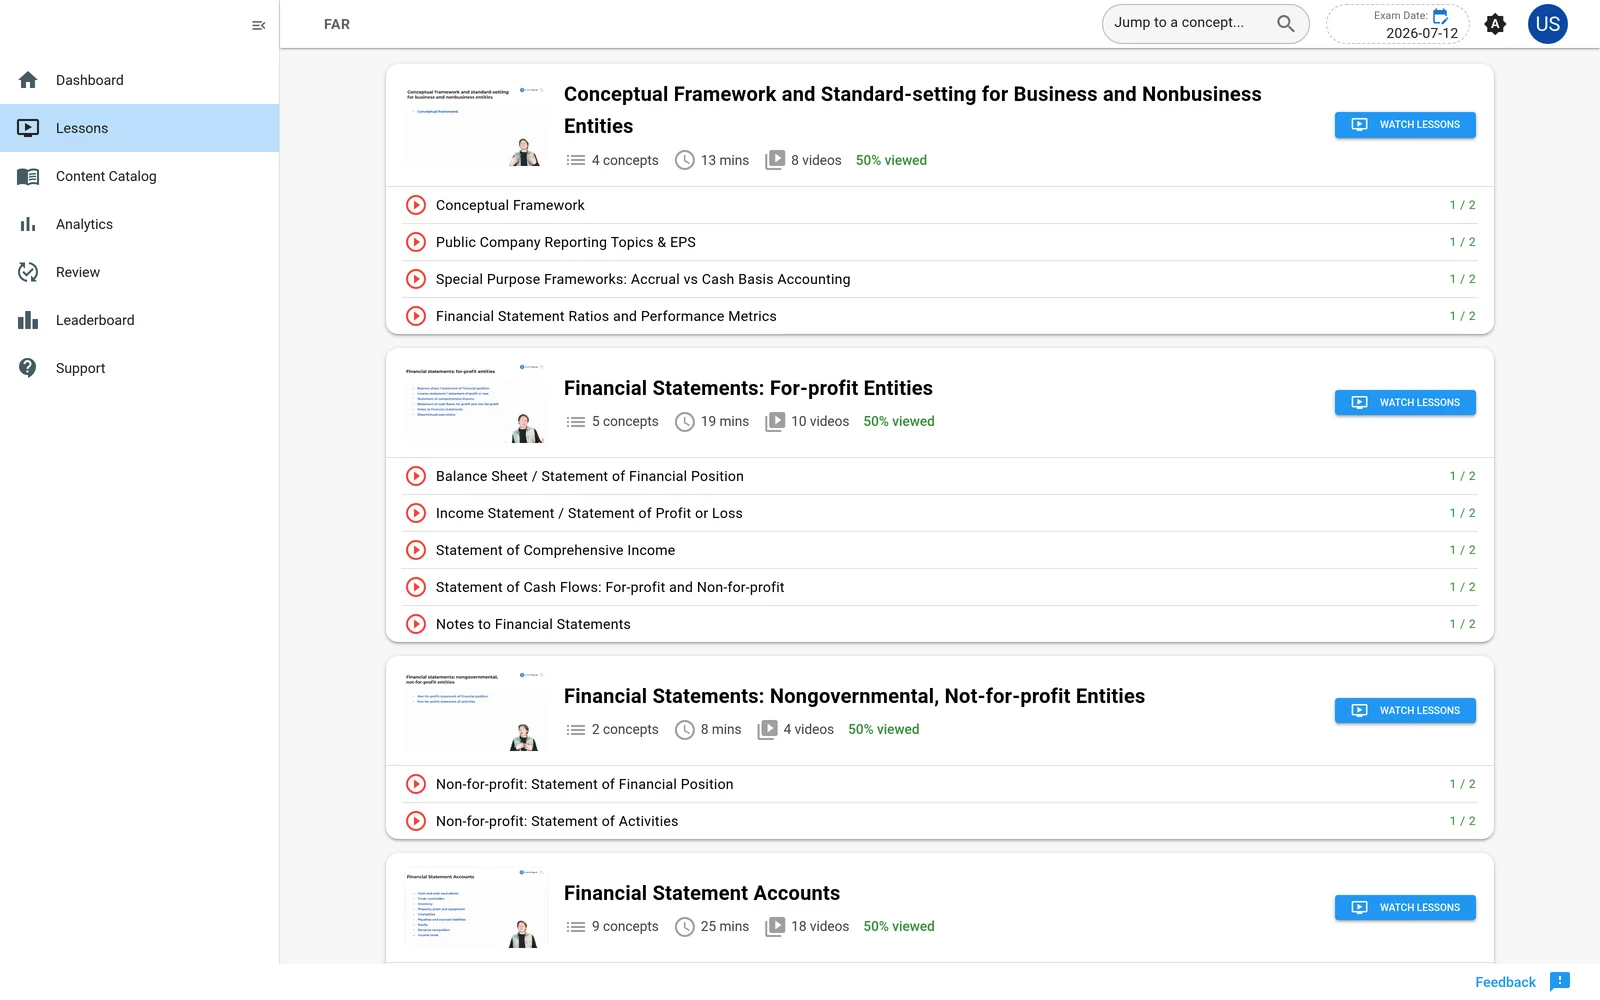Click the Exam Date 2026-07-12 field

[x=1398, y=24]
